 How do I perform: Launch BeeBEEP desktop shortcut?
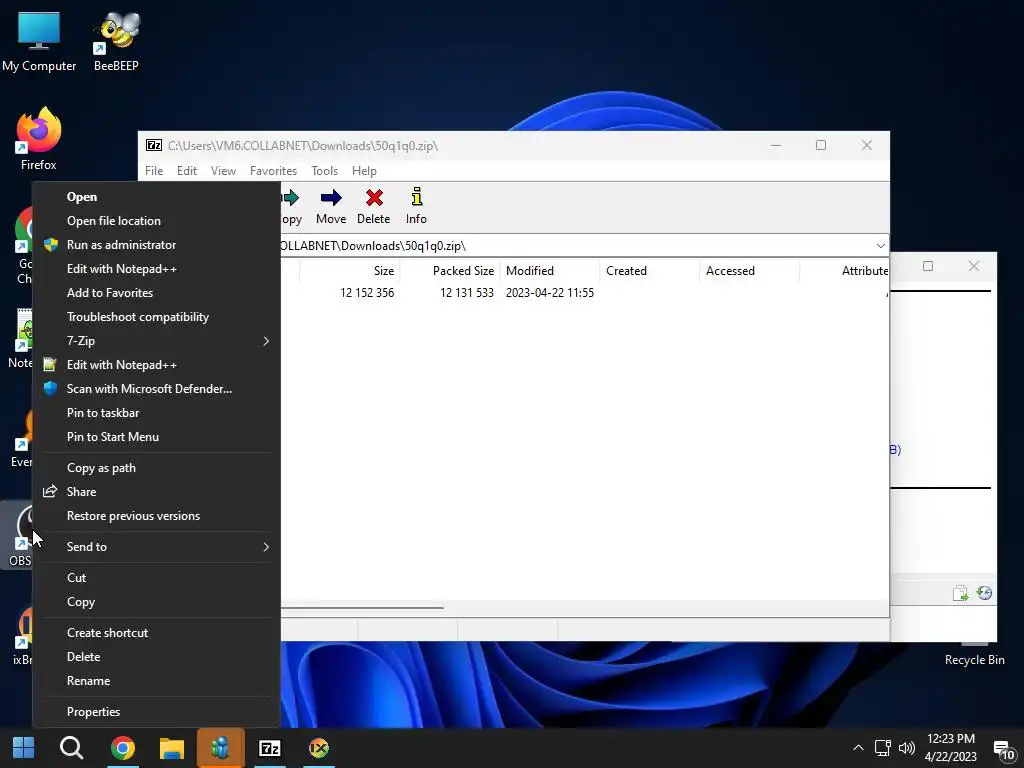pyautogui.click(x=116, y=42)
